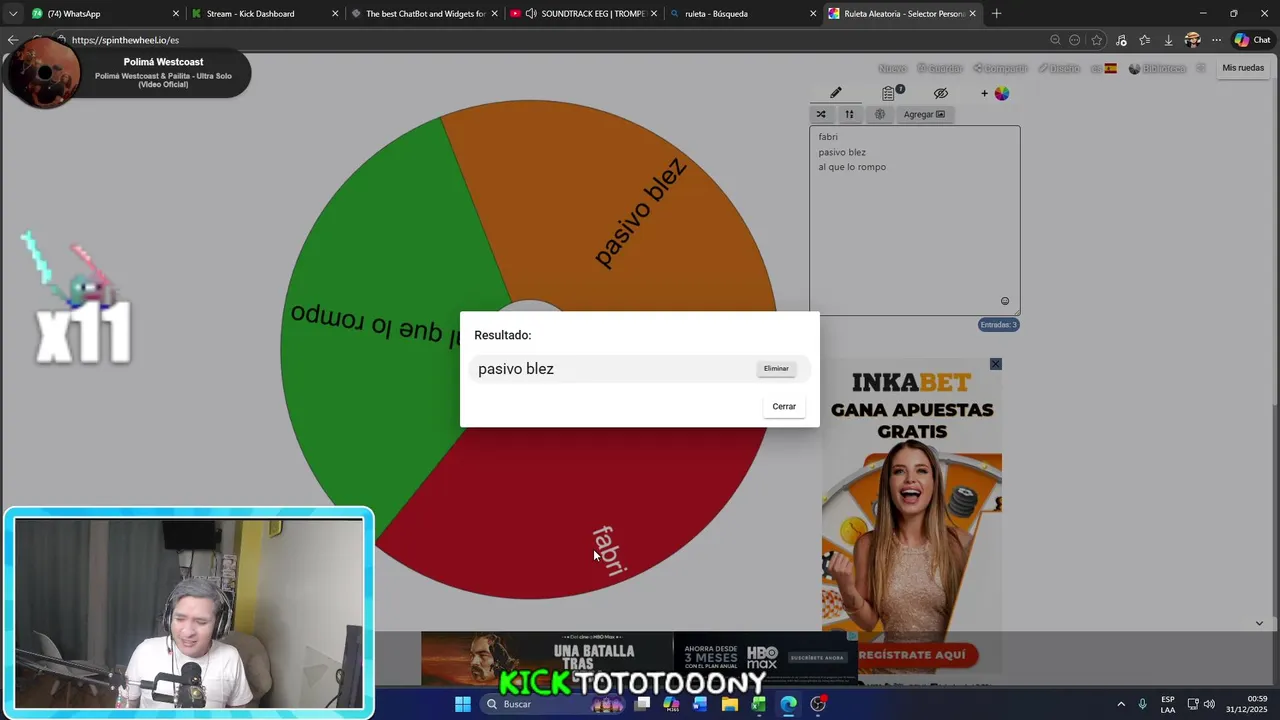Click the Entradas: 3 counter badge
1280x720 pixels.
(x=998, y=325)
